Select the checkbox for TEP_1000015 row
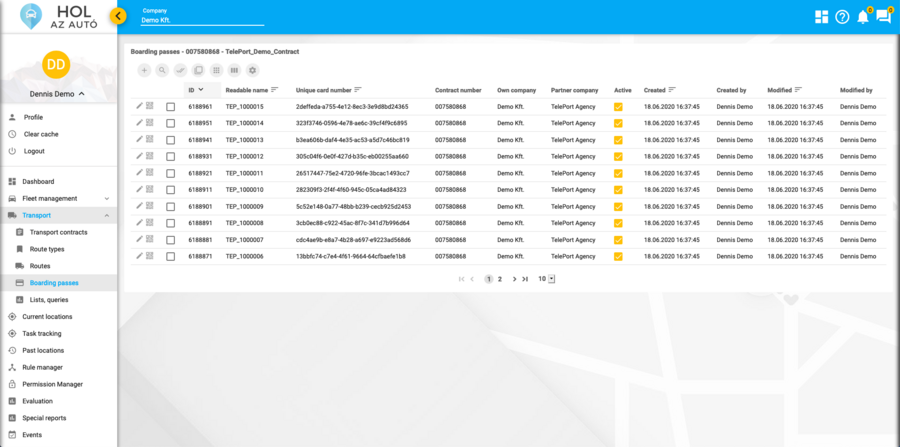900x447 pixels. 171,107
